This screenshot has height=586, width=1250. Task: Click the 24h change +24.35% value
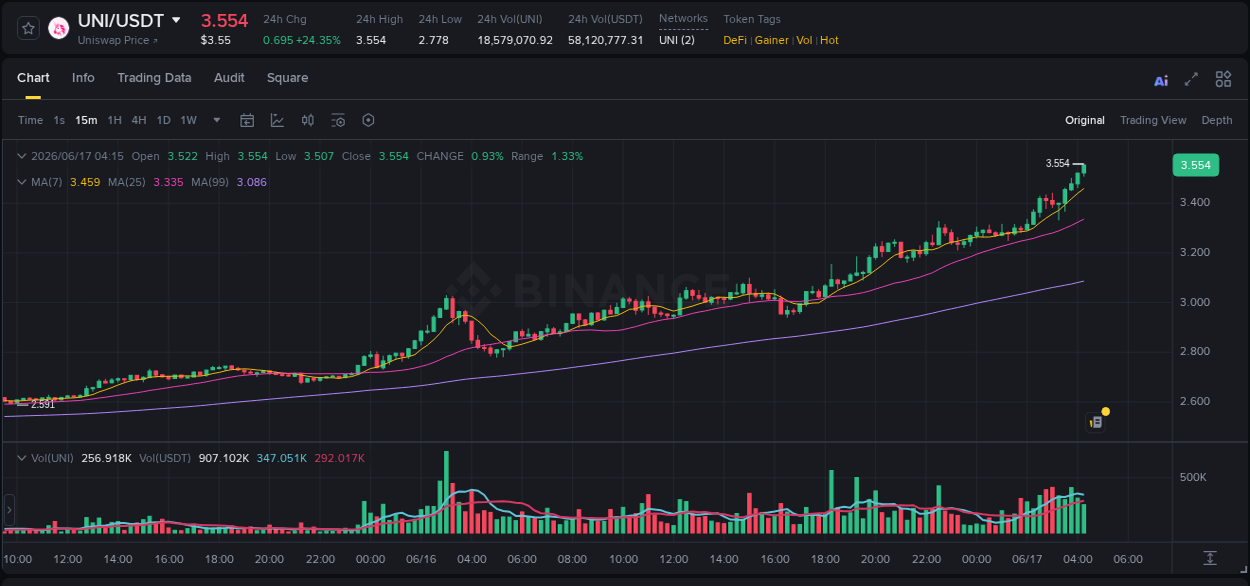click(318, 40)
